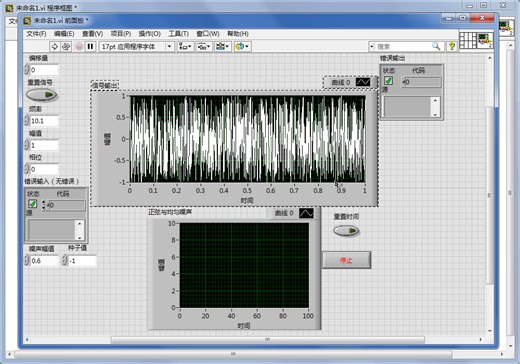Open the 文件(F) menu
This screenshot has height=364, width=520.
(x=36, y=34)
